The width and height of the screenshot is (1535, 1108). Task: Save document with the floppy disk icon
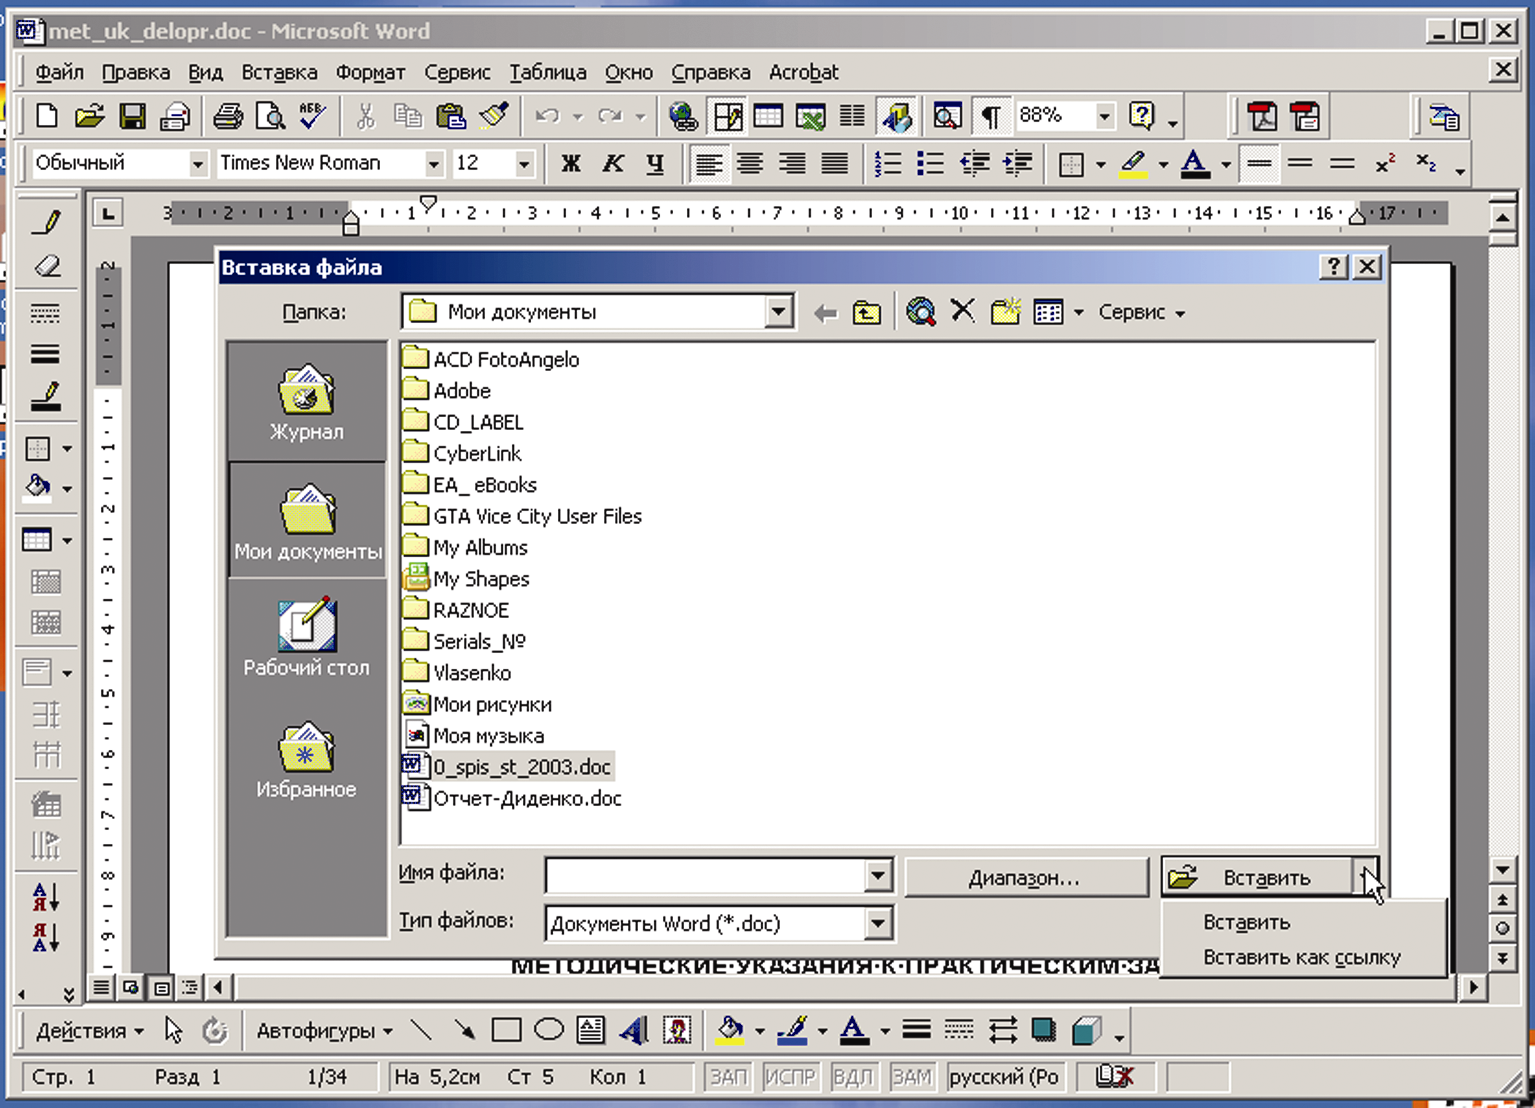[x=132, y=117]
